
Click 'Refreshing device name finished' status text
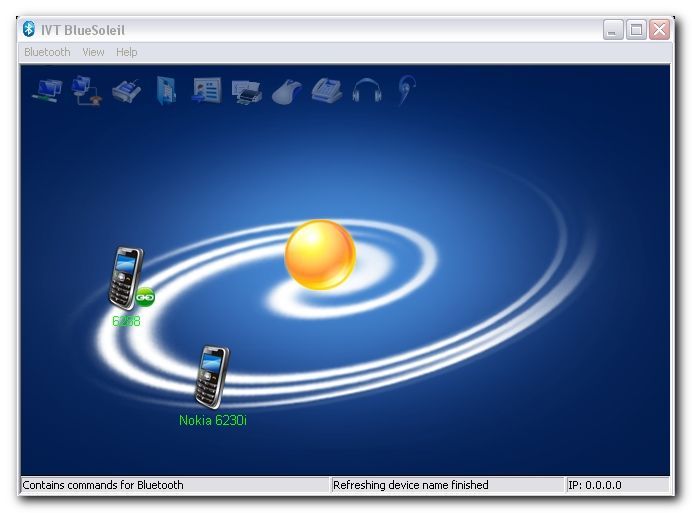pyautogui.click(x=410, y=485)
